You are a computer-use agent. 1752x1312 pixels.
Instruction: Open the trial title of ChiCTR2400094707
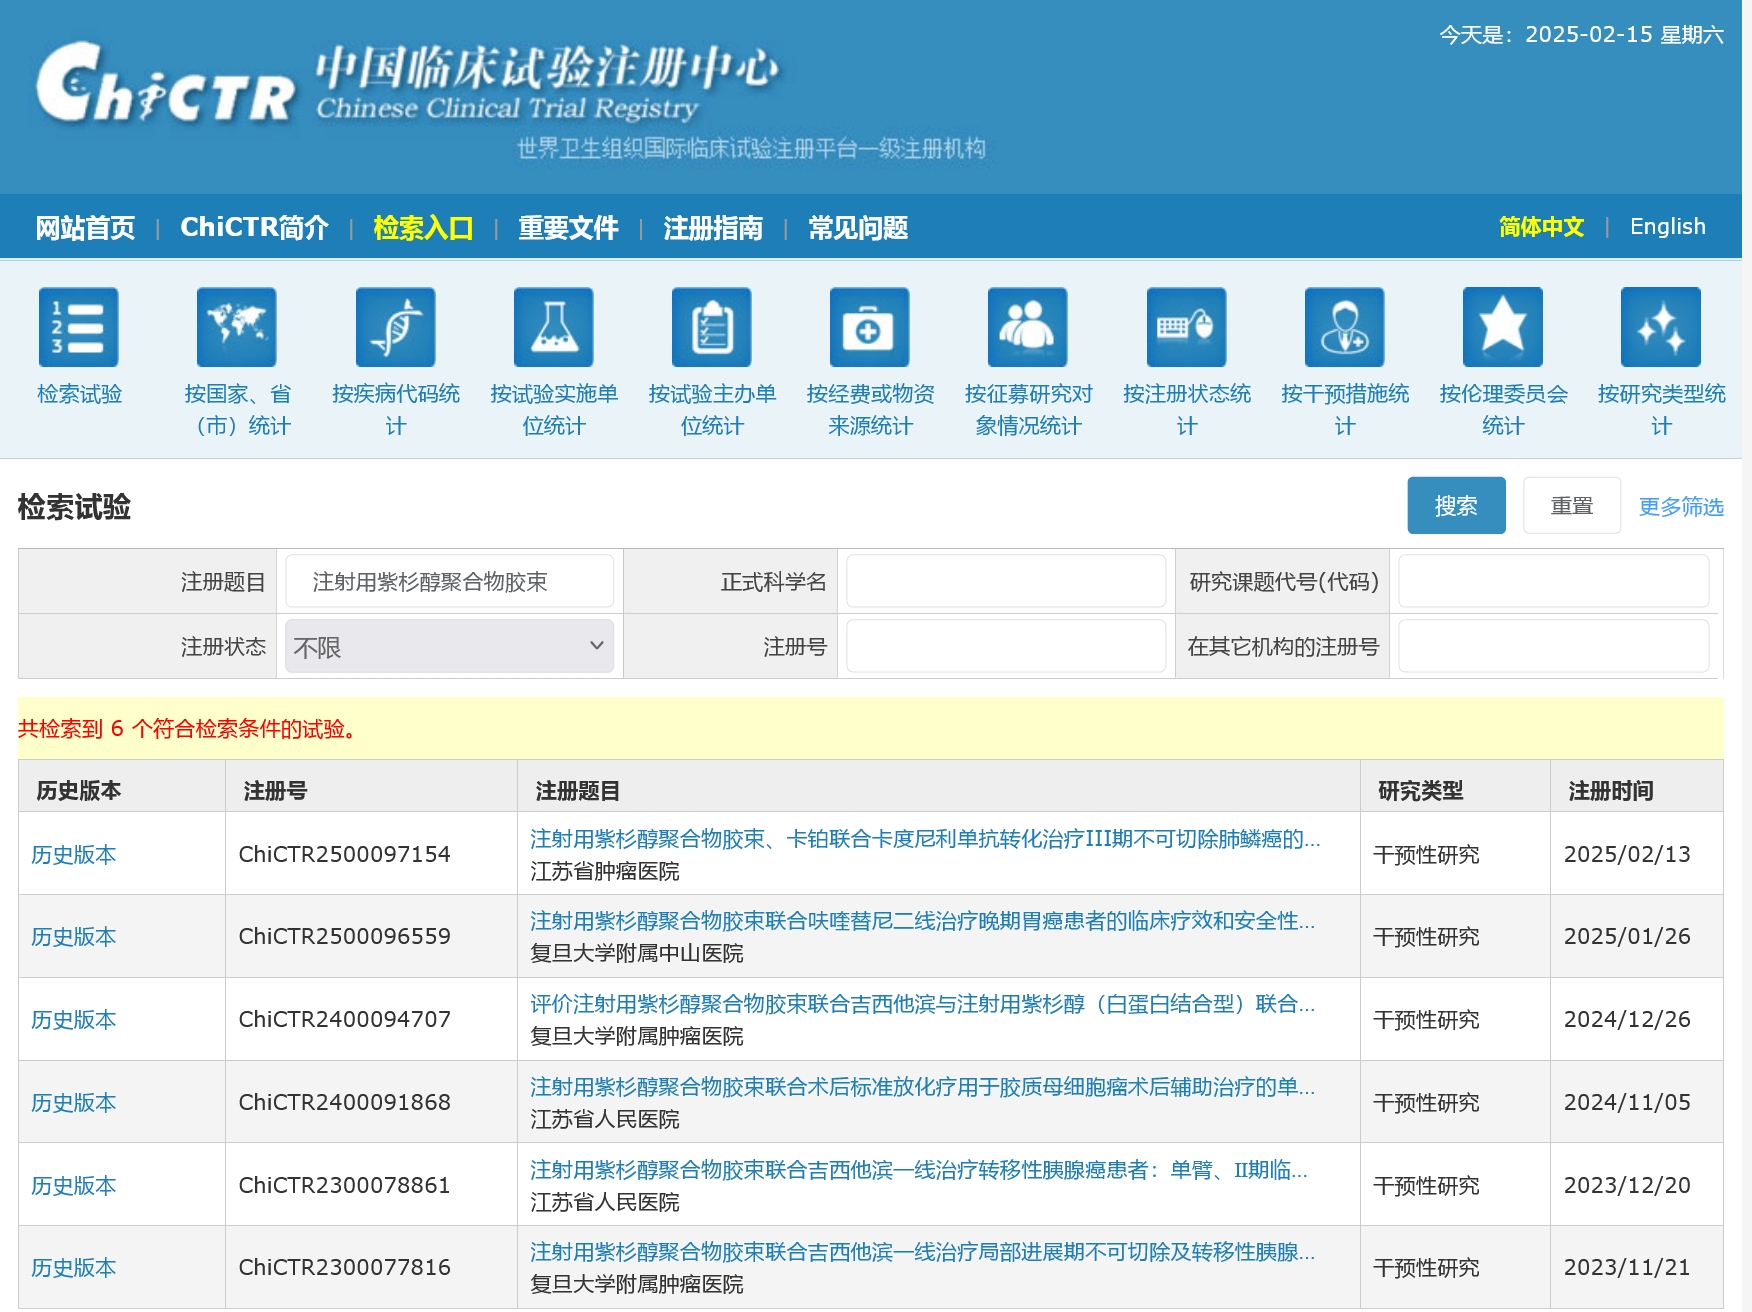[922, 1004]
